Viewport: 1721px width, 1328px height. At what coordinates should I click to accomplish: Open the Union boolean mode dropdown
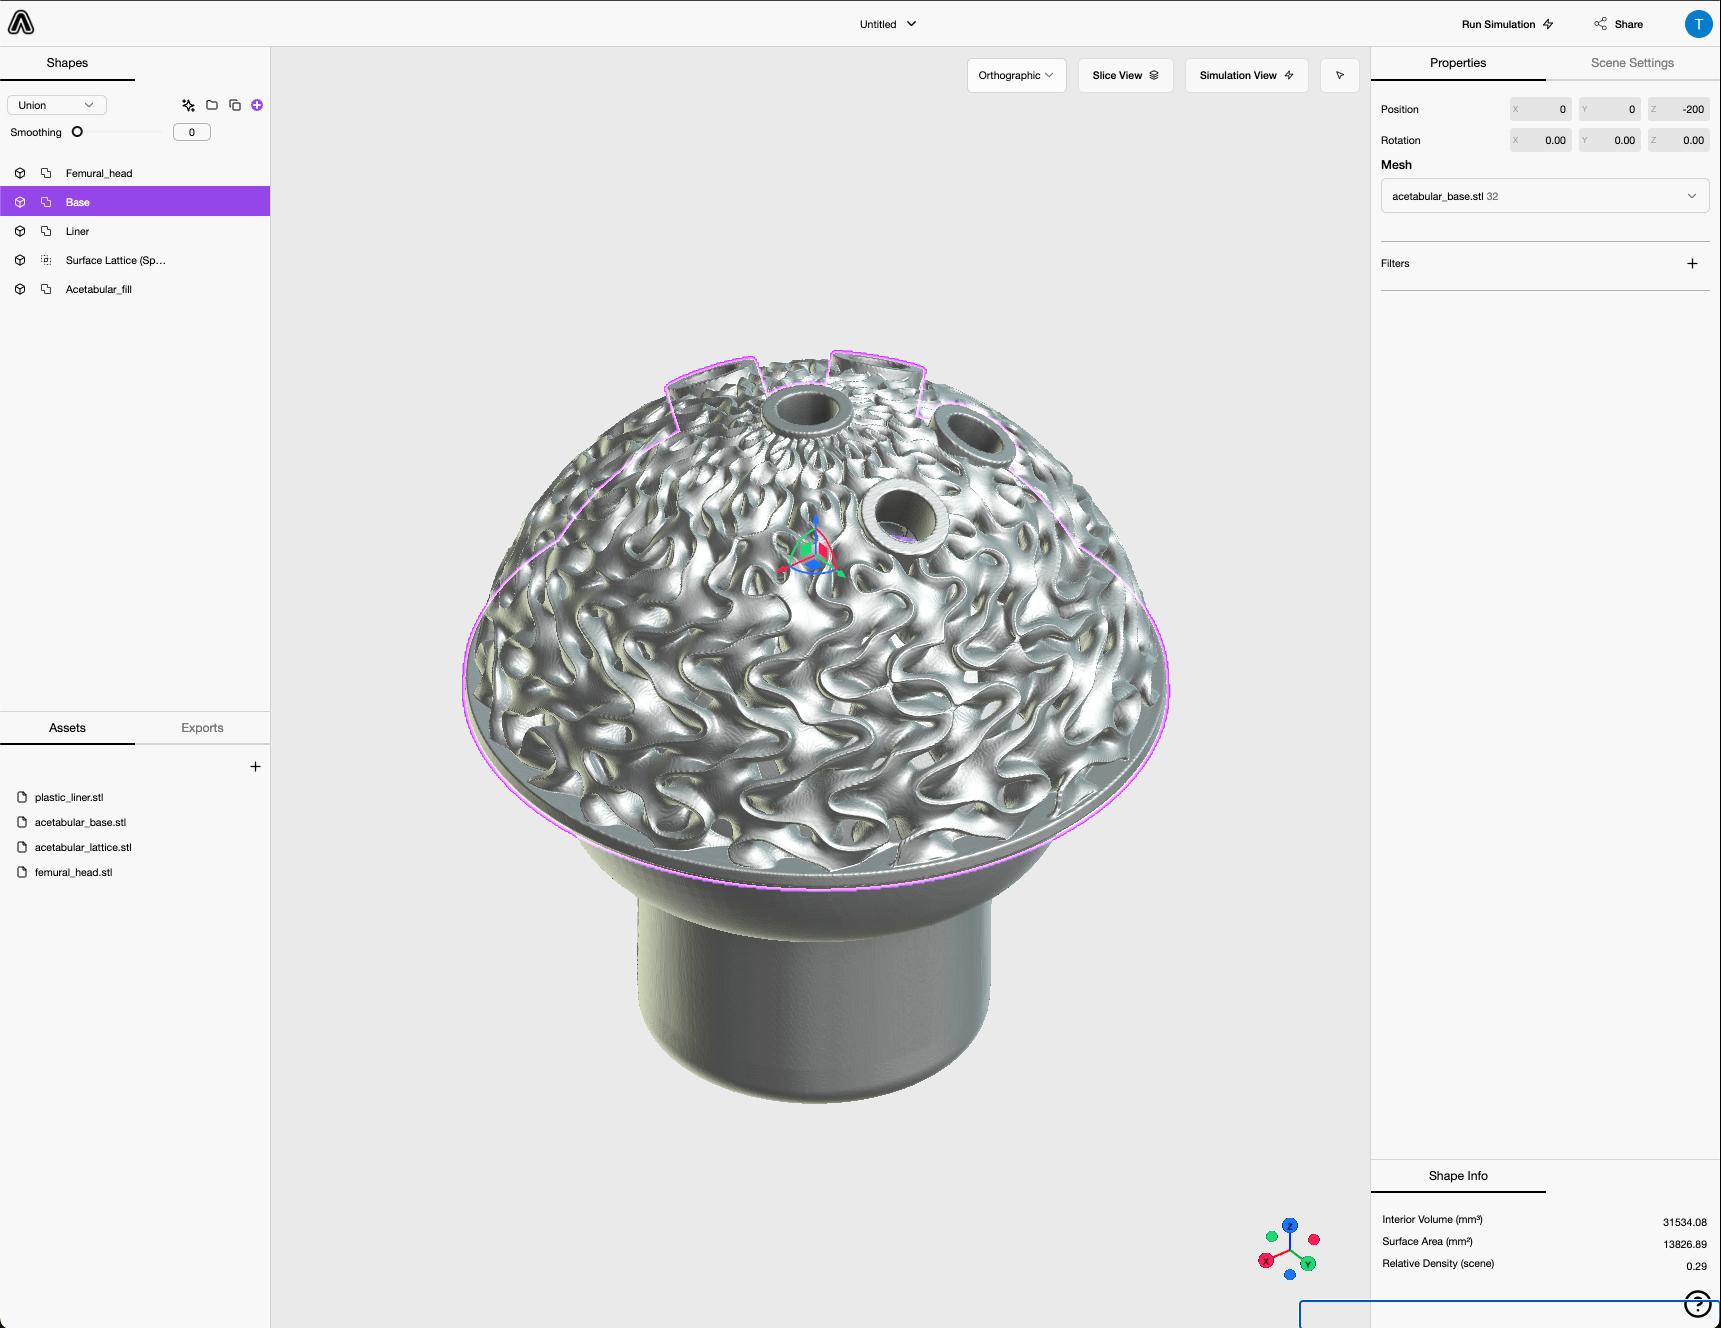click(57, 105)
